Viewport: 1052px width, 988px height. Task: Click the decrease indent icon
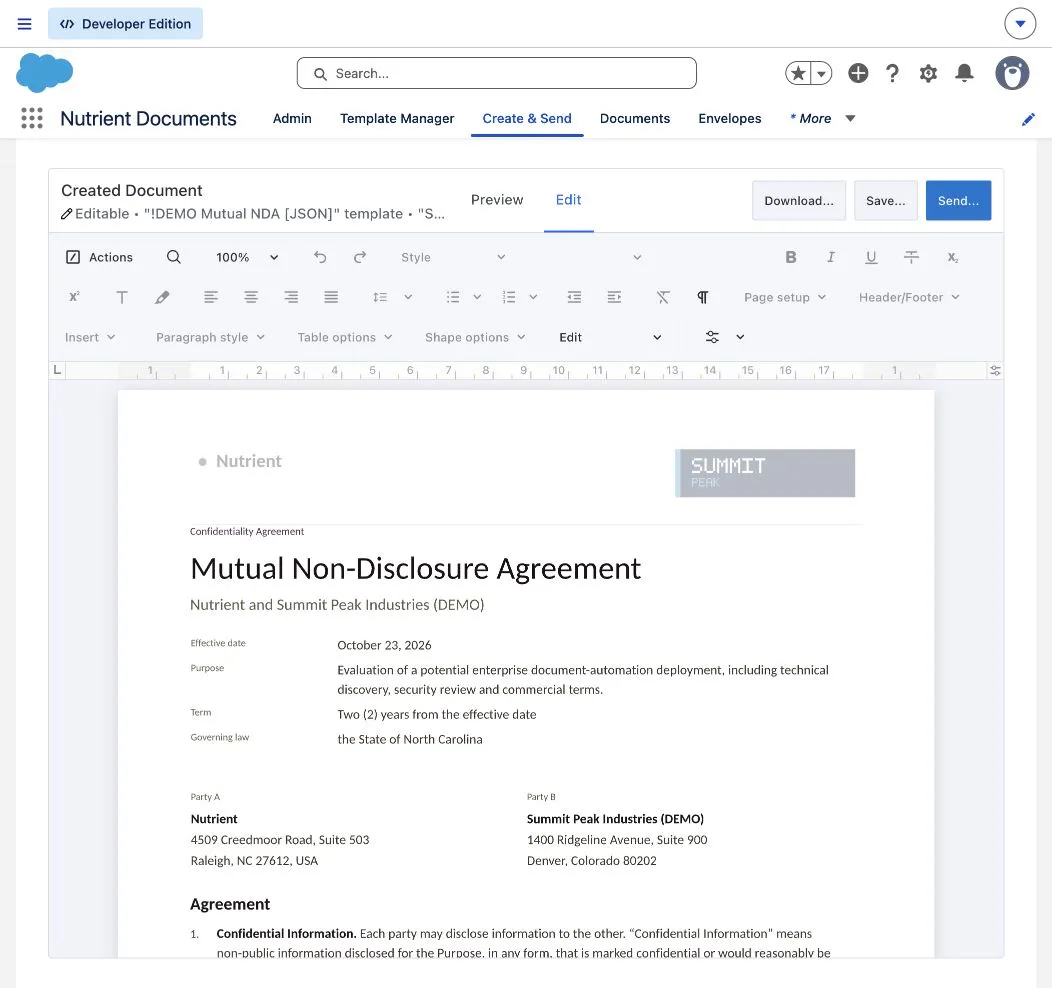pos(574,297)
